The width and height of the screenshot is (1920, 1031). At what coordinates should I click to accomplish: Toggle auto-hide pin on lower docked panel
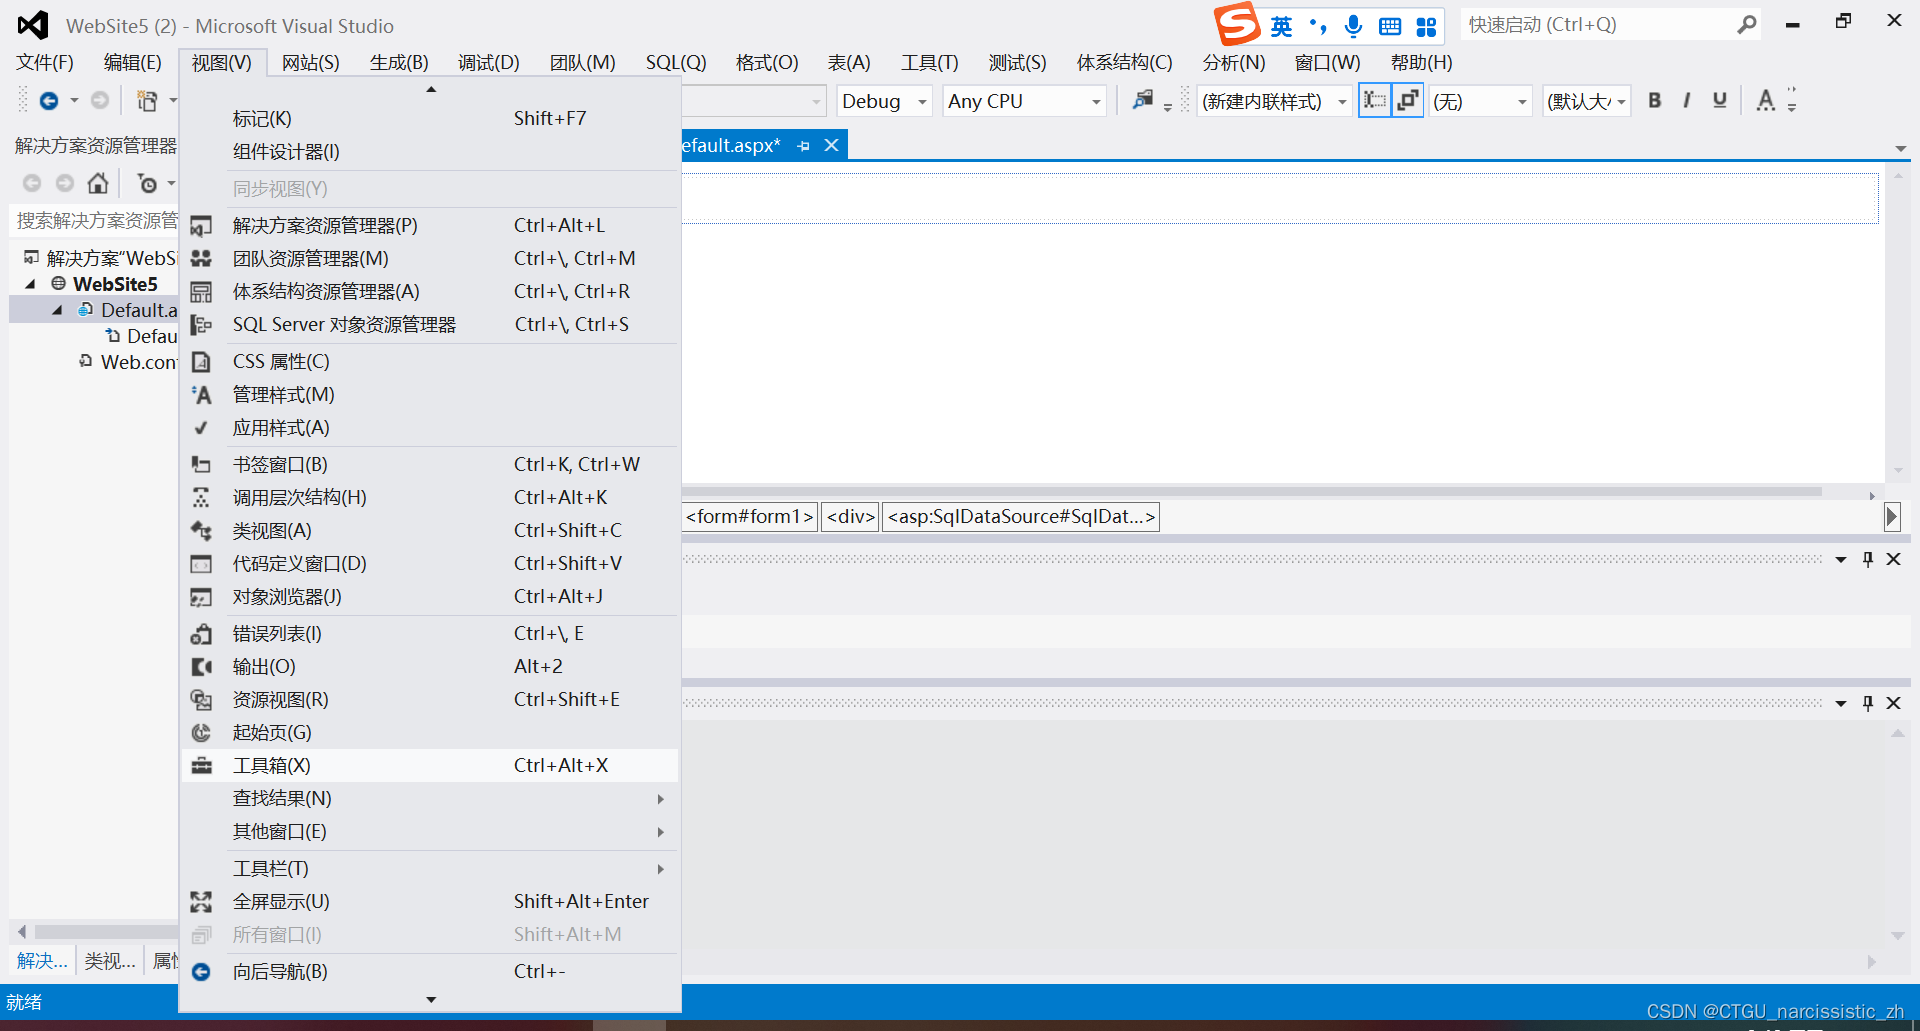(1867, 703)
